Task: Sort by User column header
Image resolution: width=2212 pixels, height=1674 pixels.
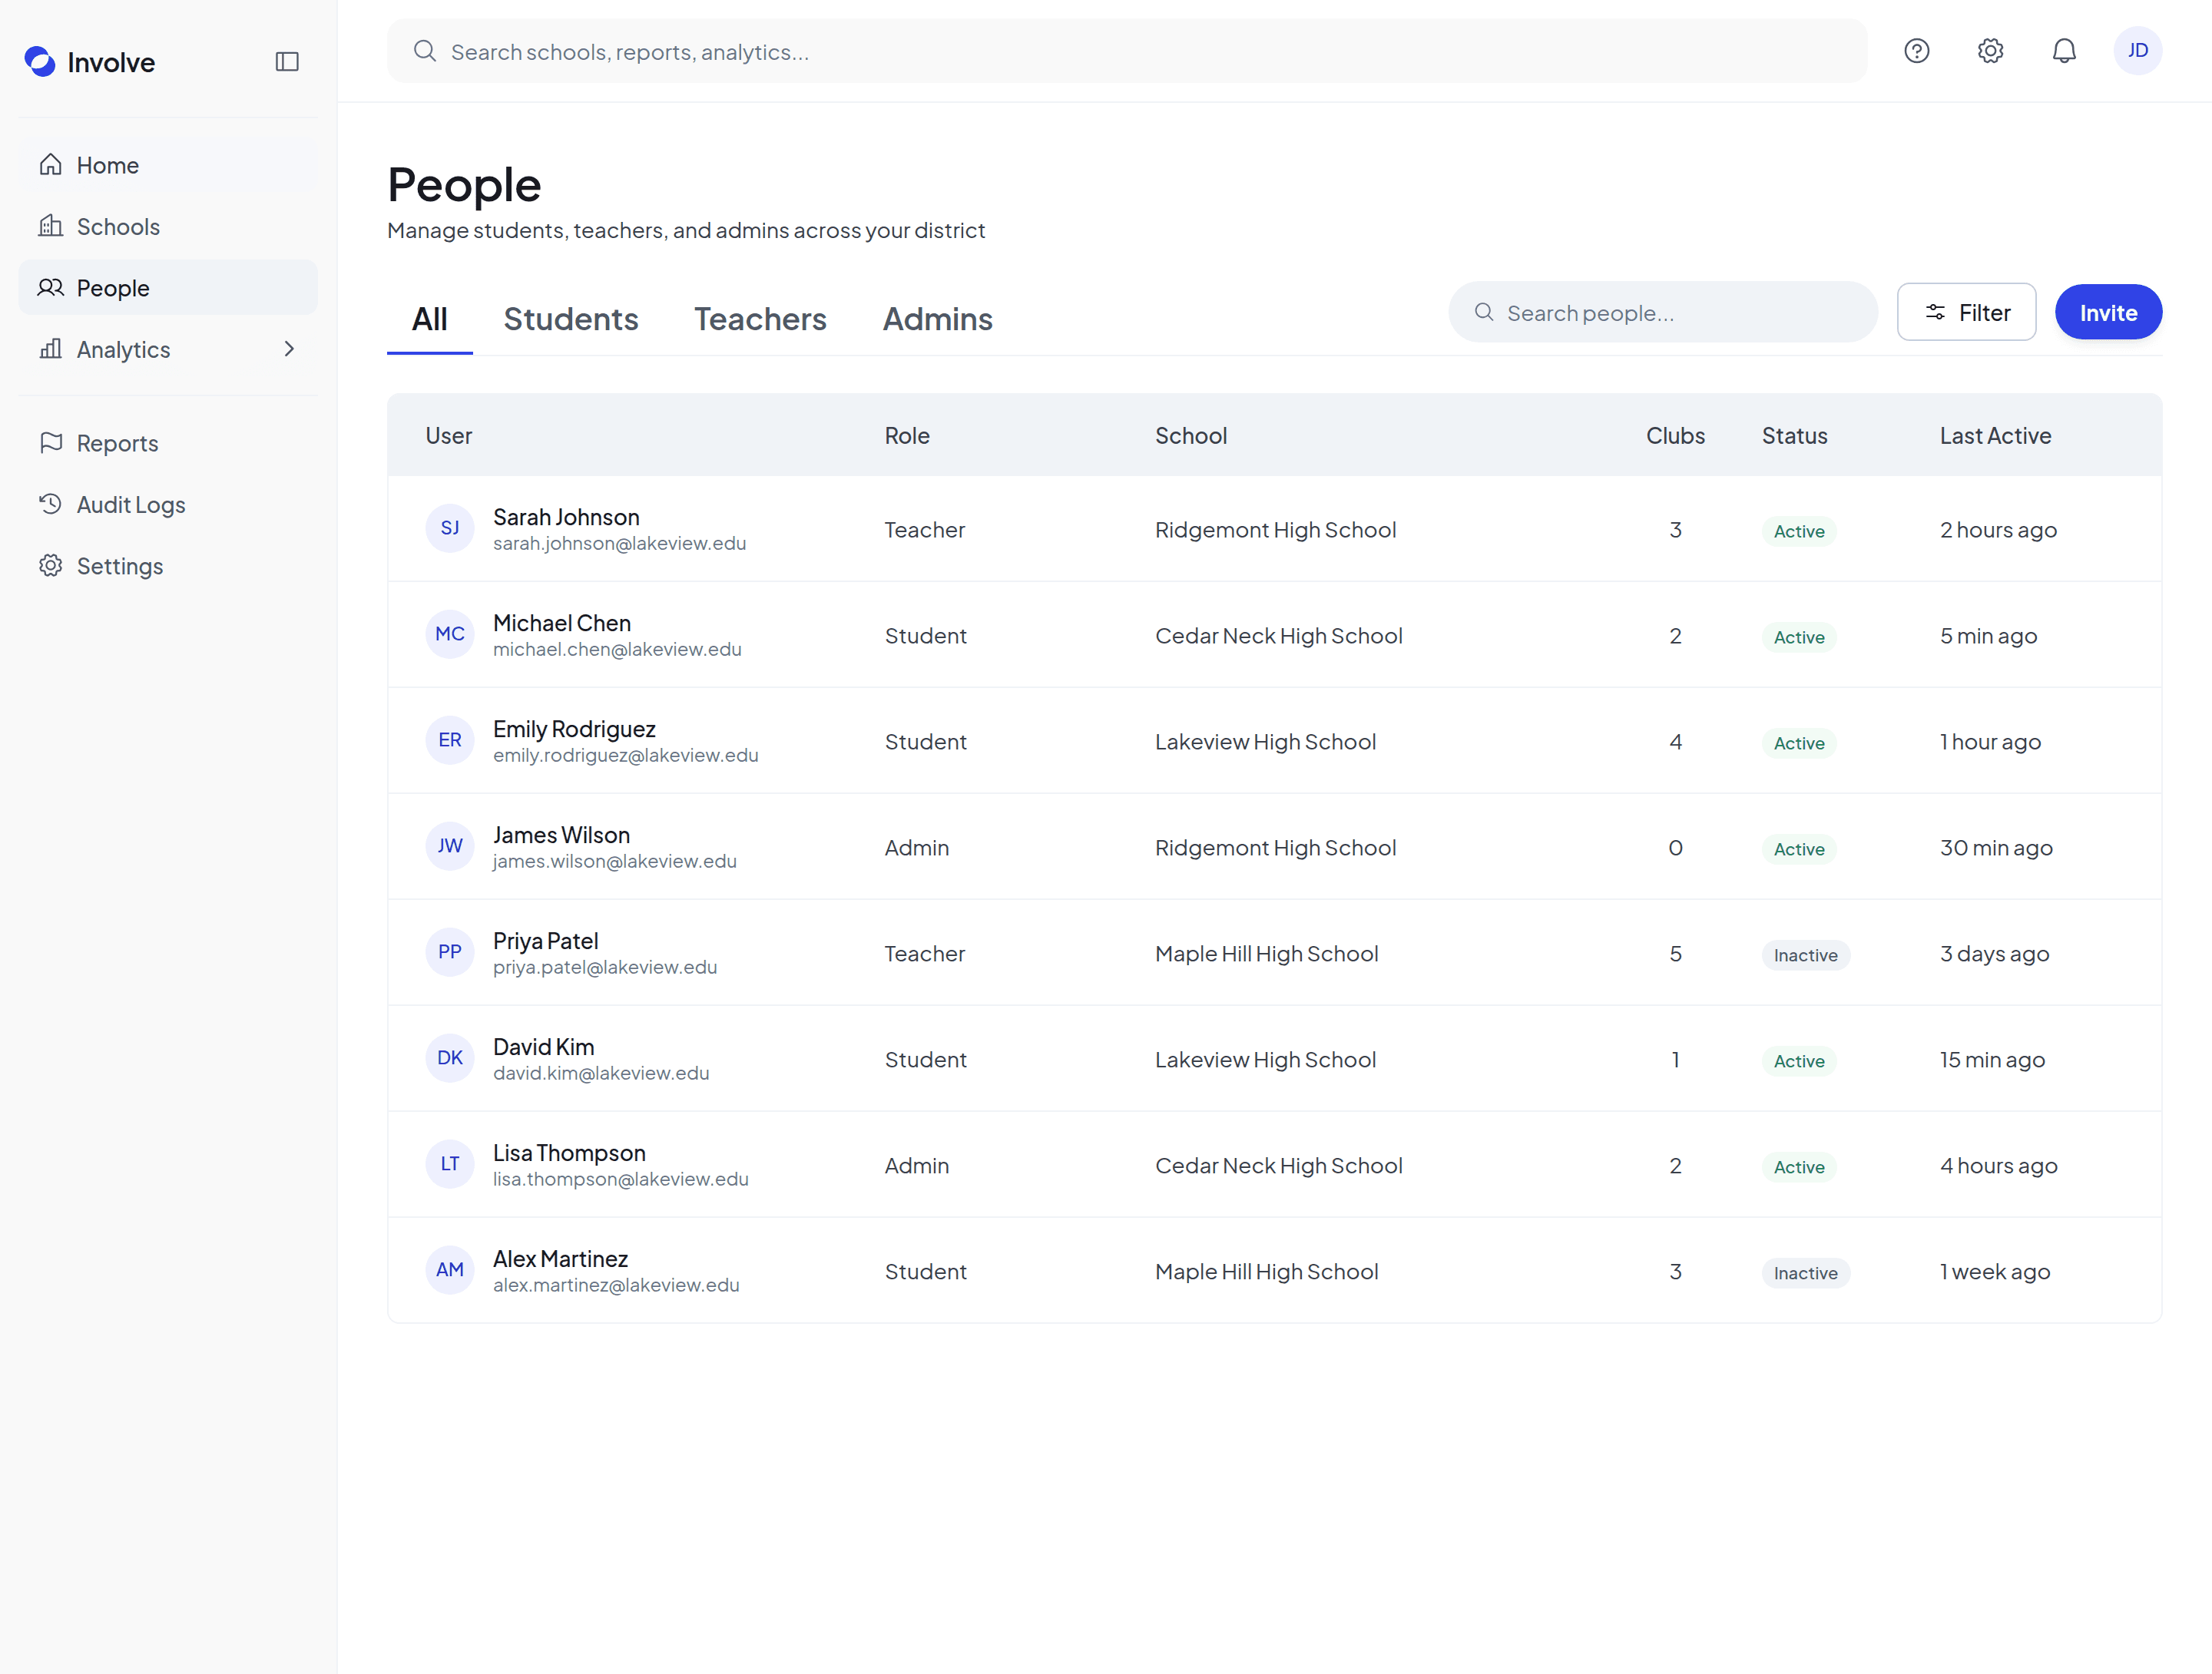Action: (449, 435)
